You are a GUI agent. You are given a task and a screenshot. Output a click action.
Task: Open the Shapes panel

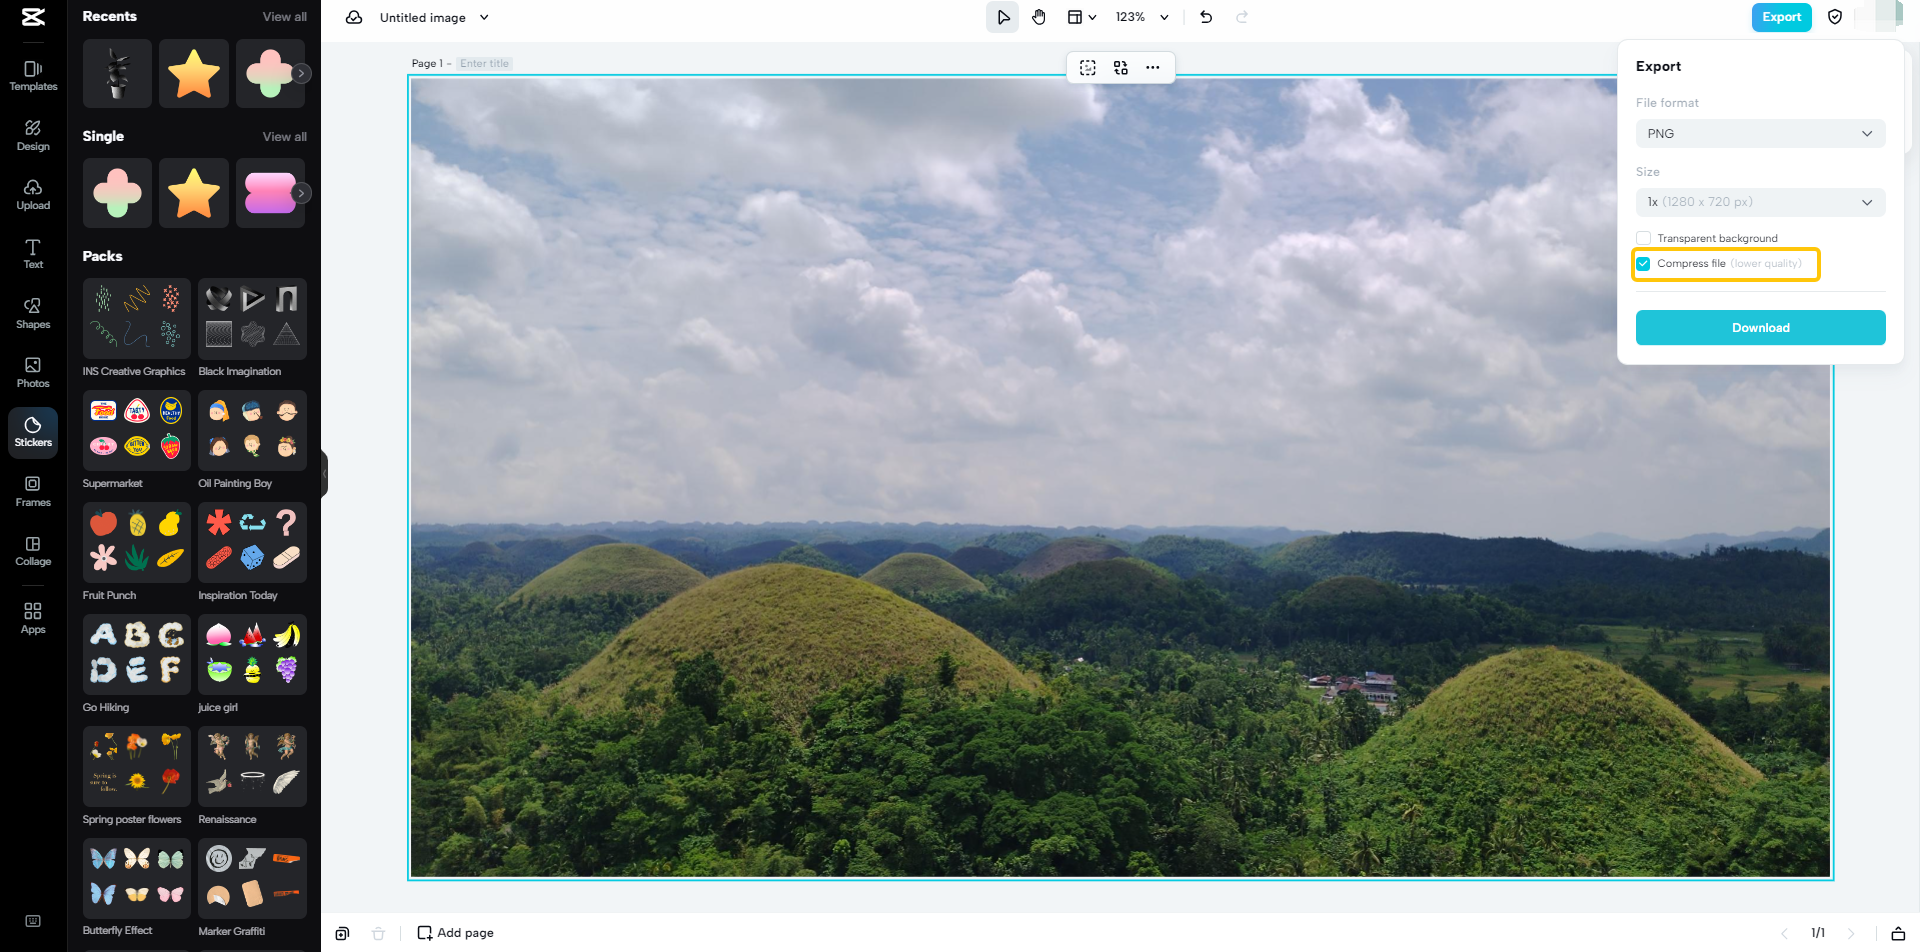33,313
